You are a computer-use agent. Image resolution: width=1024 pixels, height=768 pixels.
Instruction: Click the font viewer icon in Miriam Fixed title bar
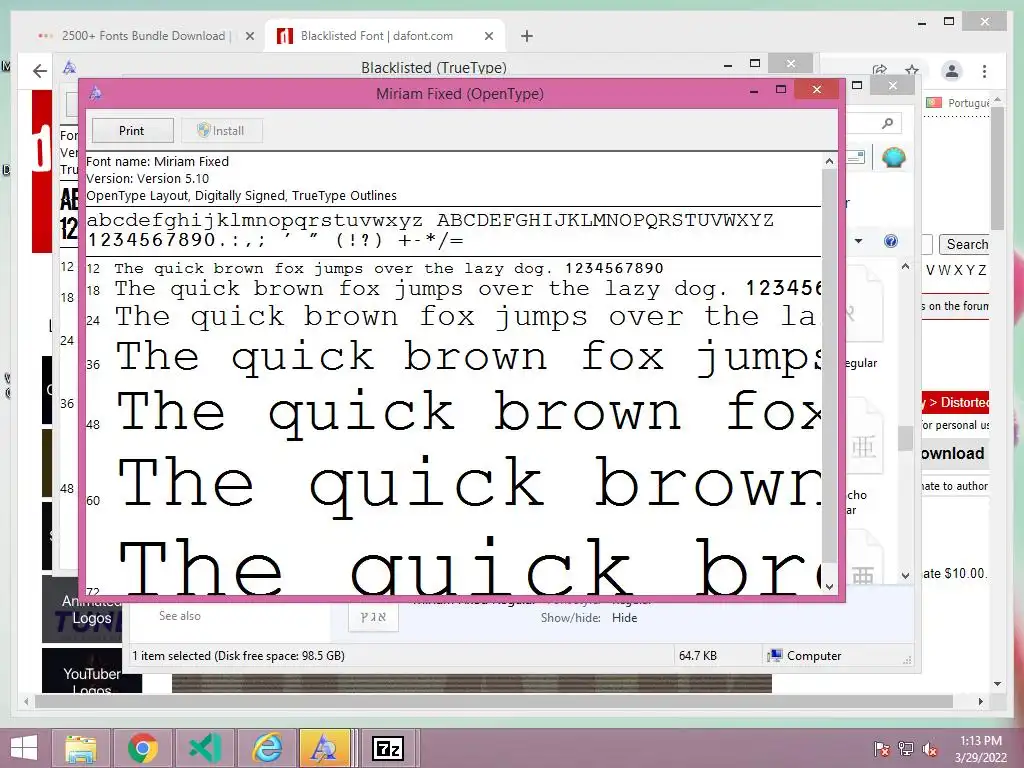point(95,93)
